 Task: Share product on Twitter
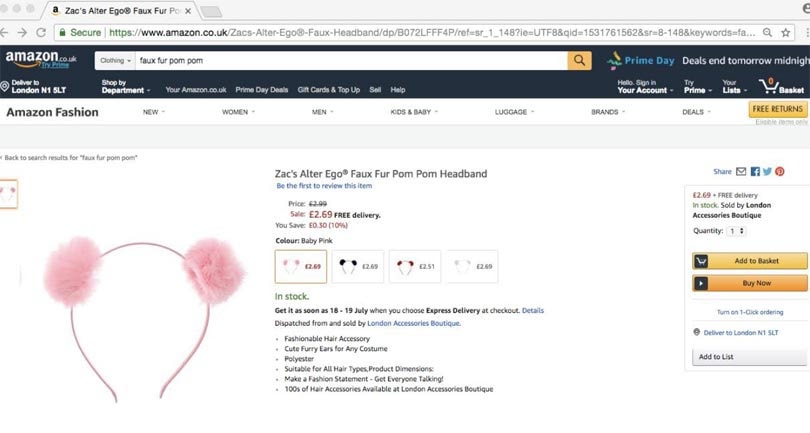[x=767, y=172]
